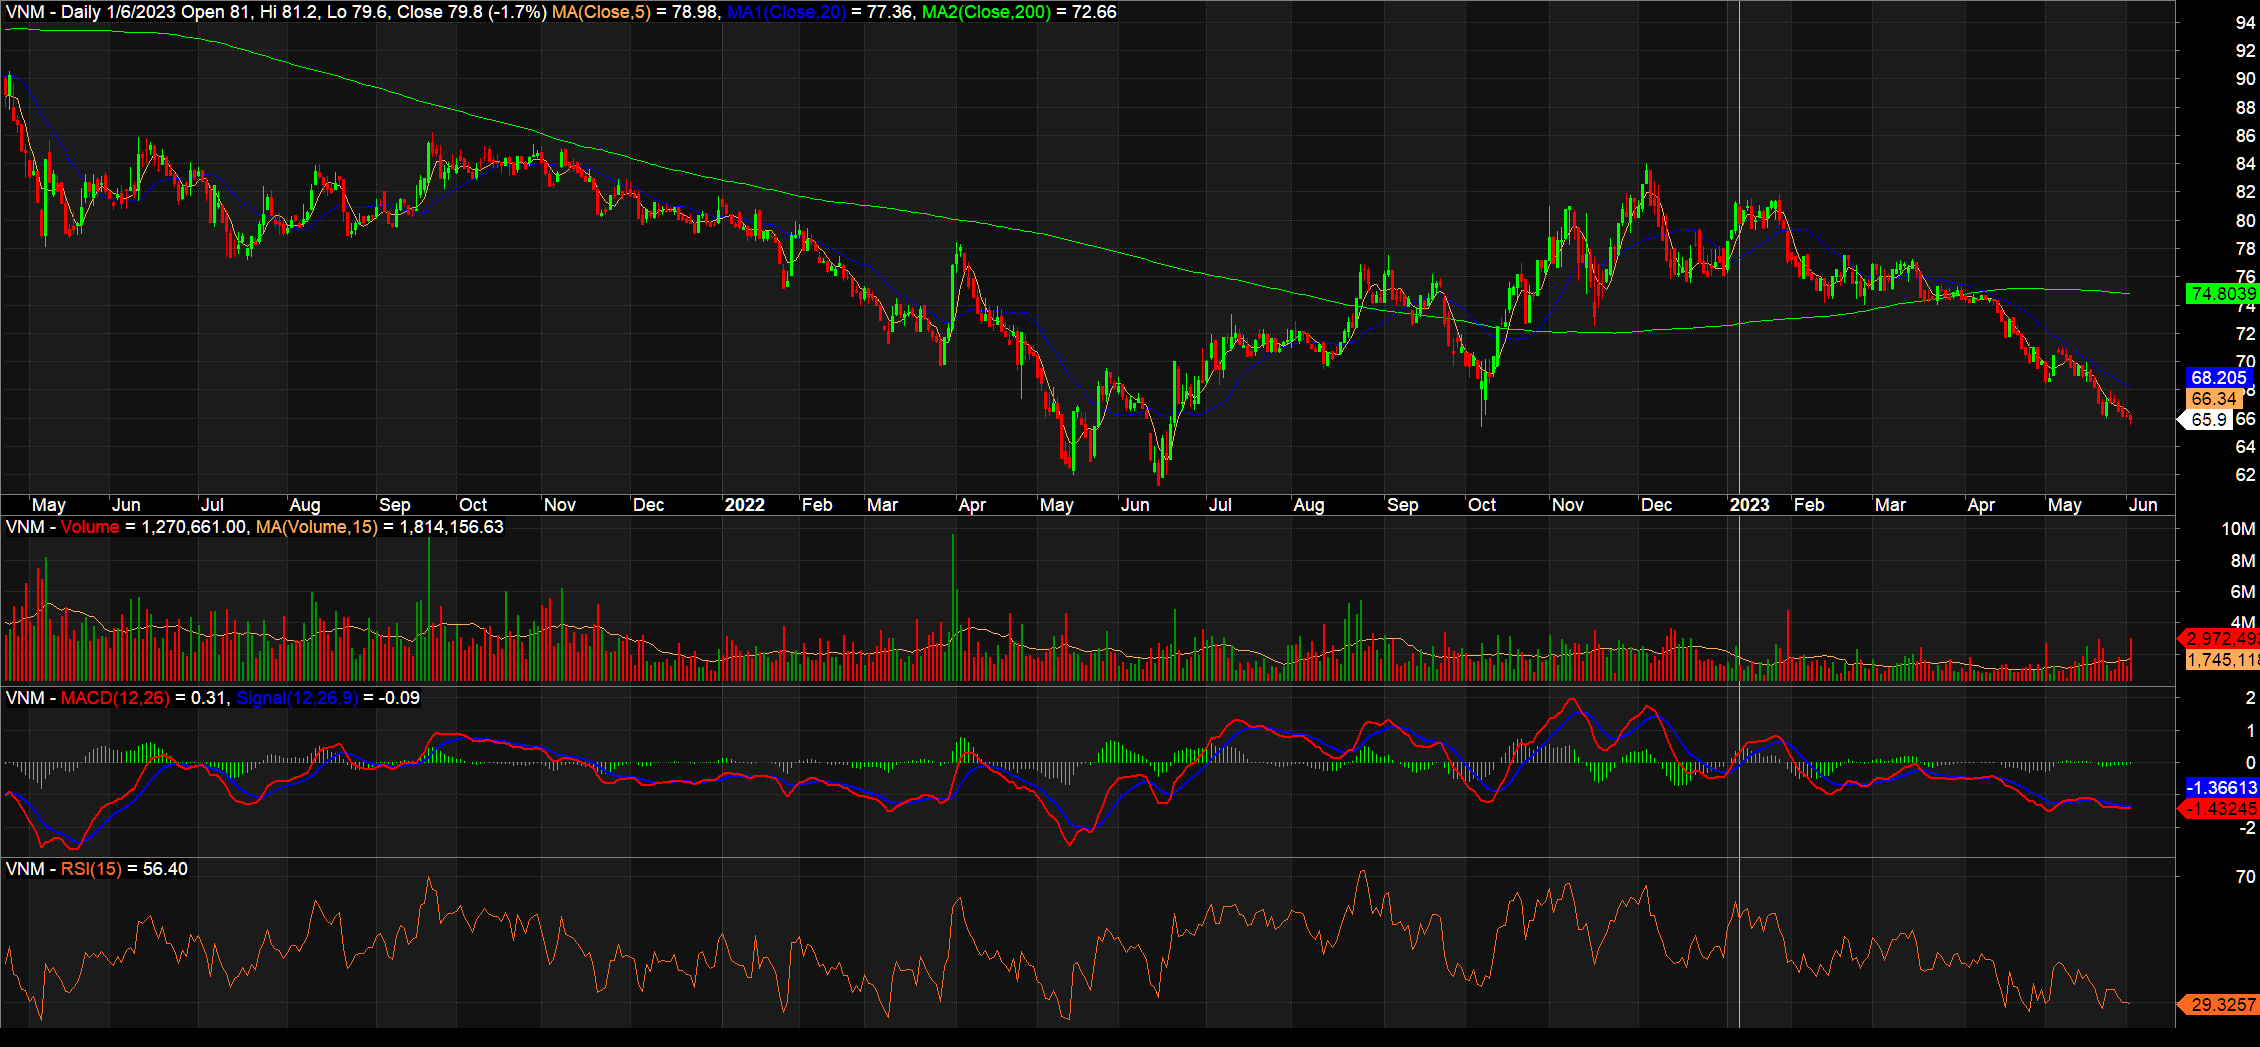This screenshot has height=1047, width=2260.
Task: Select the RSI(15) legend label
Action: tap(91, 869)
